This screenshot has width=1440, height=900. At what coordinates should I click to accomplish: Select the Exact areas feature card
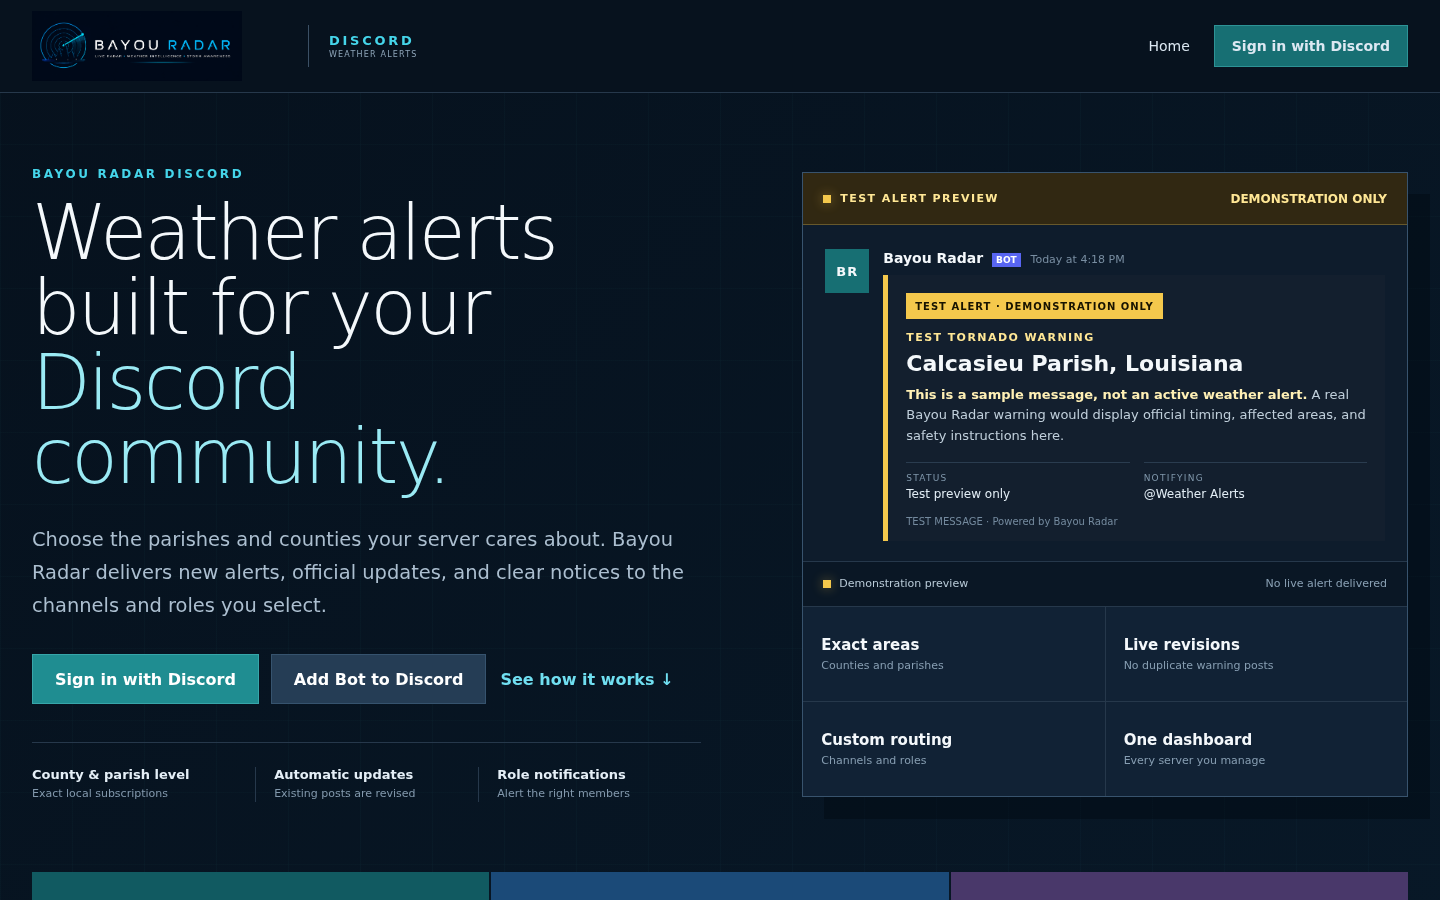point(954,654)
